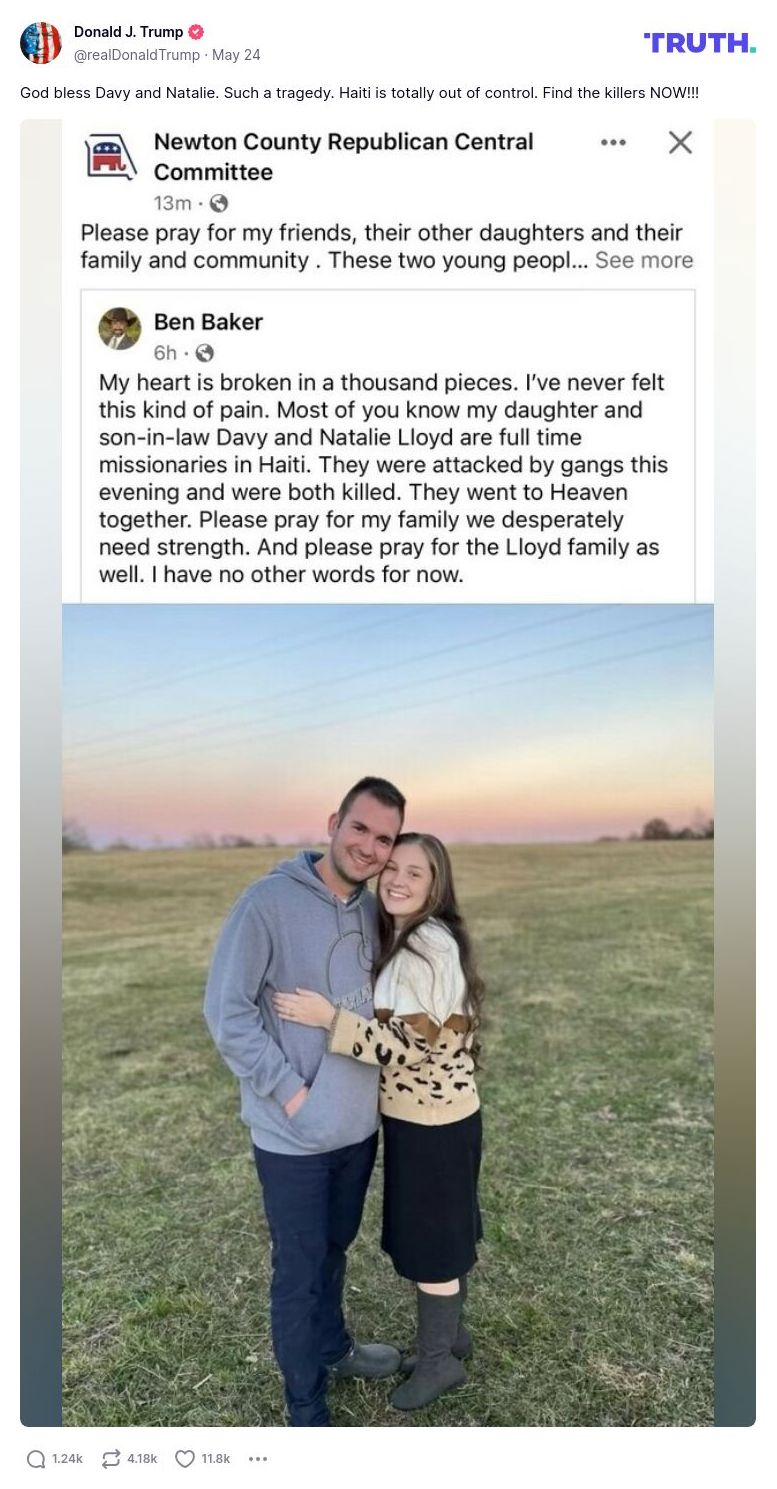Image resolution: width=777 pixels, height=1489 pixels.
Task: Click the 'May 24' post timestamp
Action: 236,55
